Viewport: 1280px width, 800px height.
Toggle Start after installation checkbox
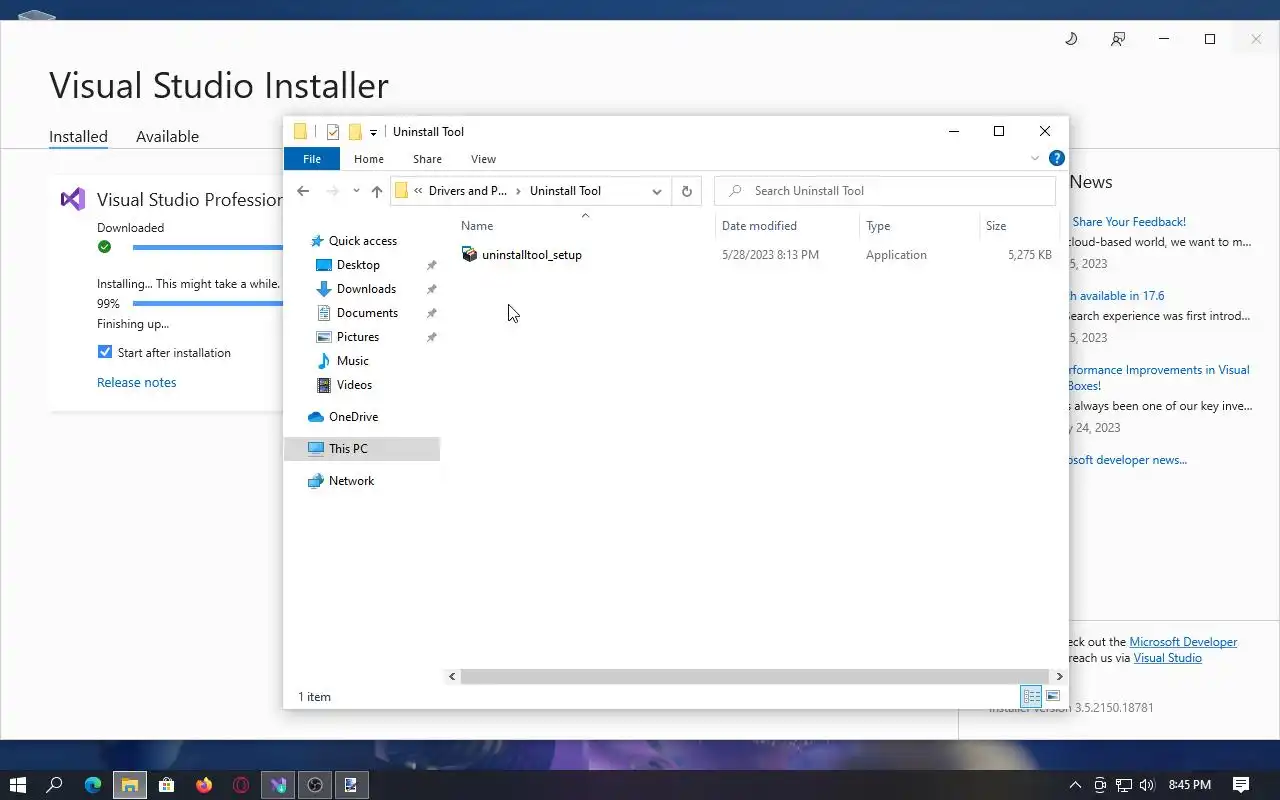tap(104, 352)
